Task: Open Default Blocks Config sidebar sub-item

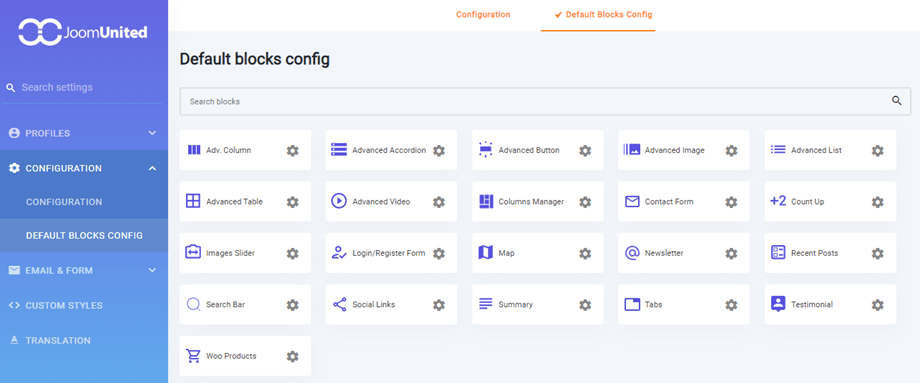Action: pyautogui.click(x=84, y=236)
